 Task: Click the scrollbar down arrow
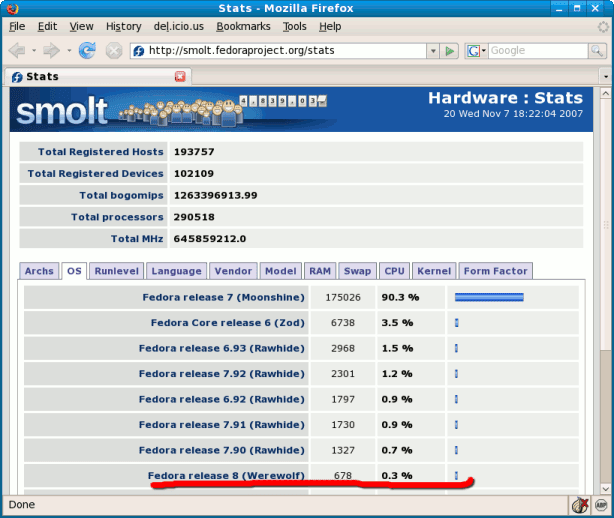605,489
